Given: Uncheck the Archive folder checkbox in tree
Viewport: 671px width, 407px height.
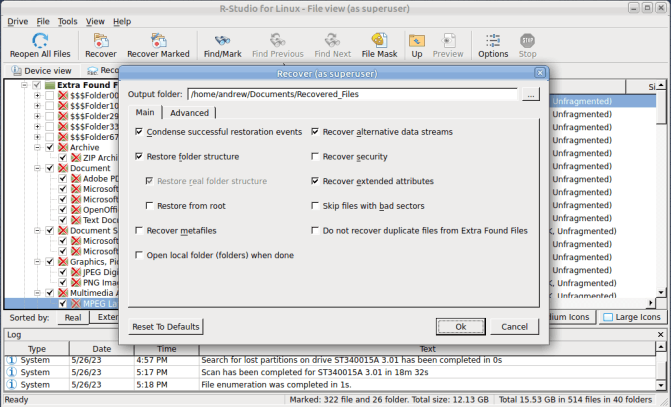Looking at the screenshot, I should tap(50, 147).
